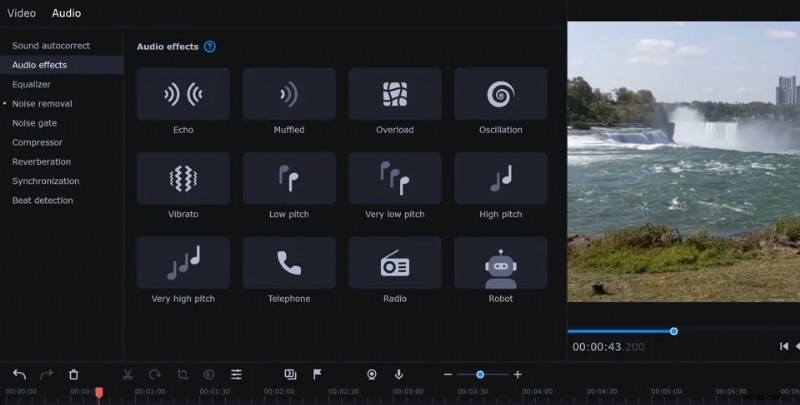This screenshot has height=405, width=800.
Task: Select the Radio effect tile
Action: 395,263
